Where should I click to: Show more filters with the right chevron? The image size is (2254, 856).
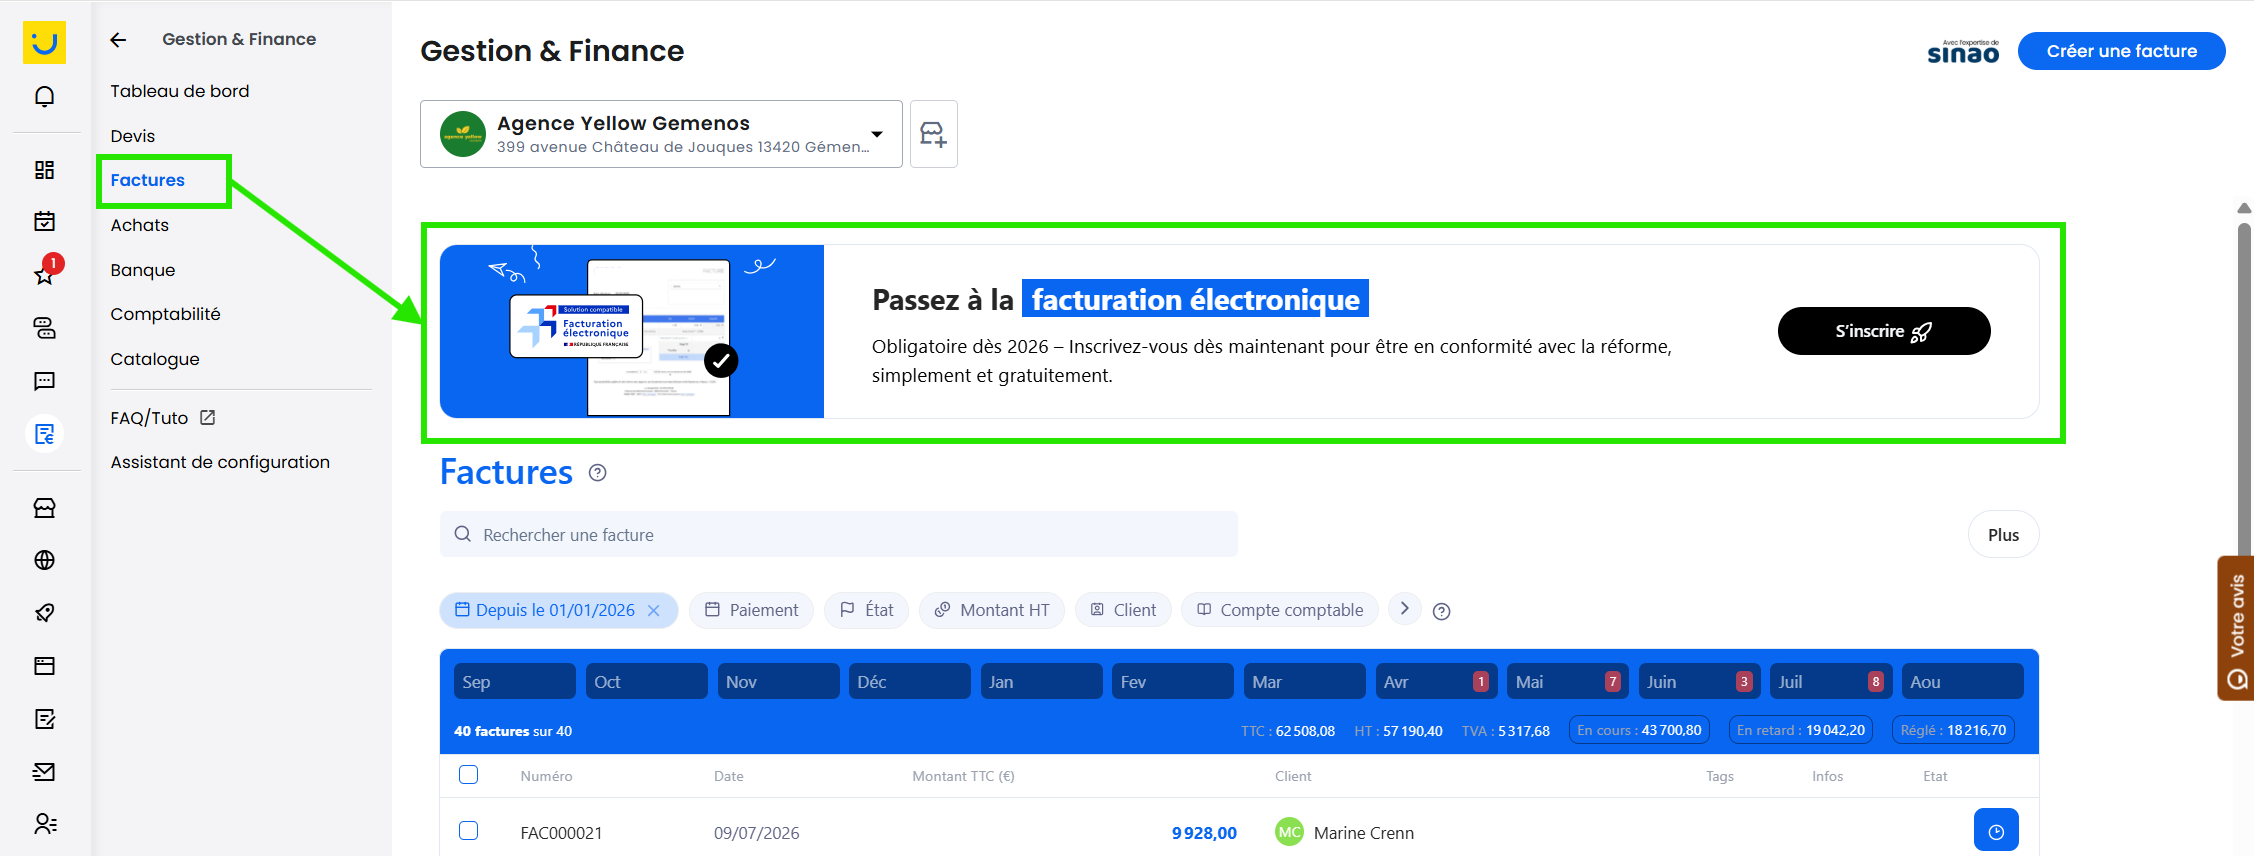[1404, 609]
